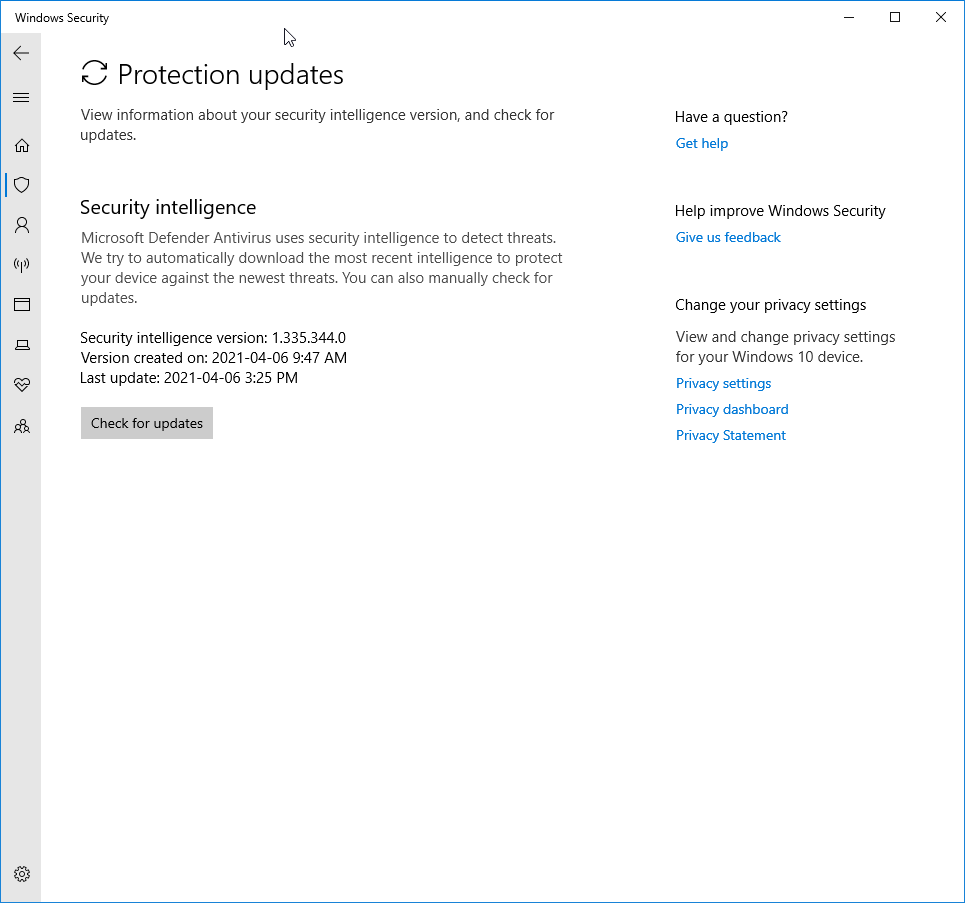The image size is (965, 903).
Task: Open the Privacy dashboard link
Action: click(732, 409)
